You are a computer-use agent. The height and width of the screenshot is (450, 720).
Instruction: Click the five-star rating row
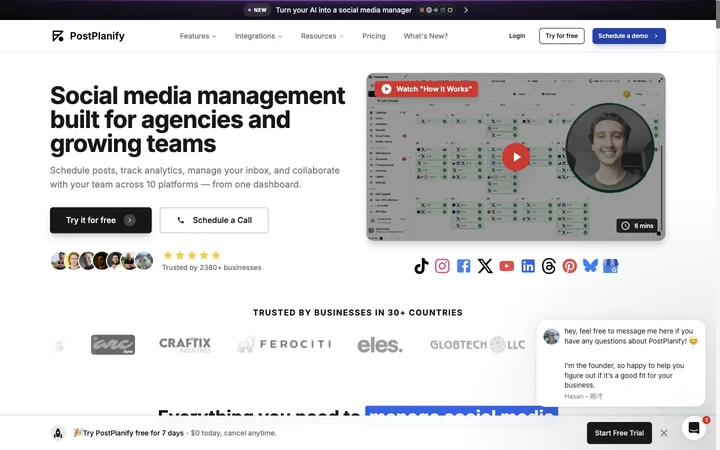pos(192,255)
